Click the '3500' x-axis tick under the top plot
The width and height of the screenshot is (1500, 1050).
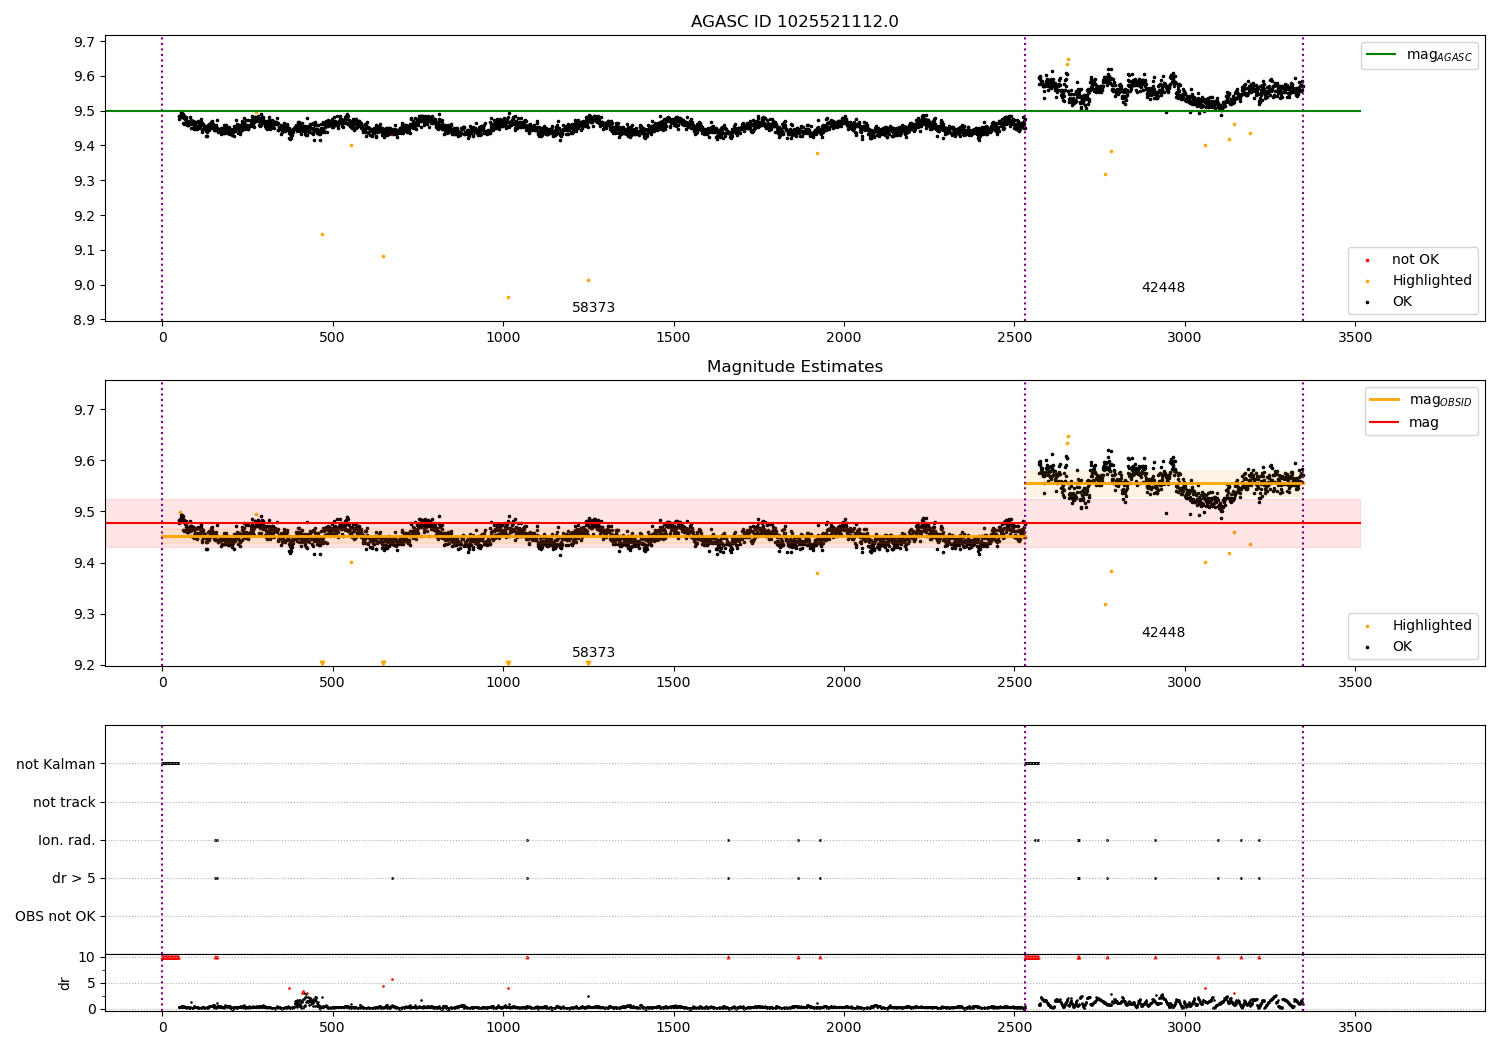(1355, 338)
